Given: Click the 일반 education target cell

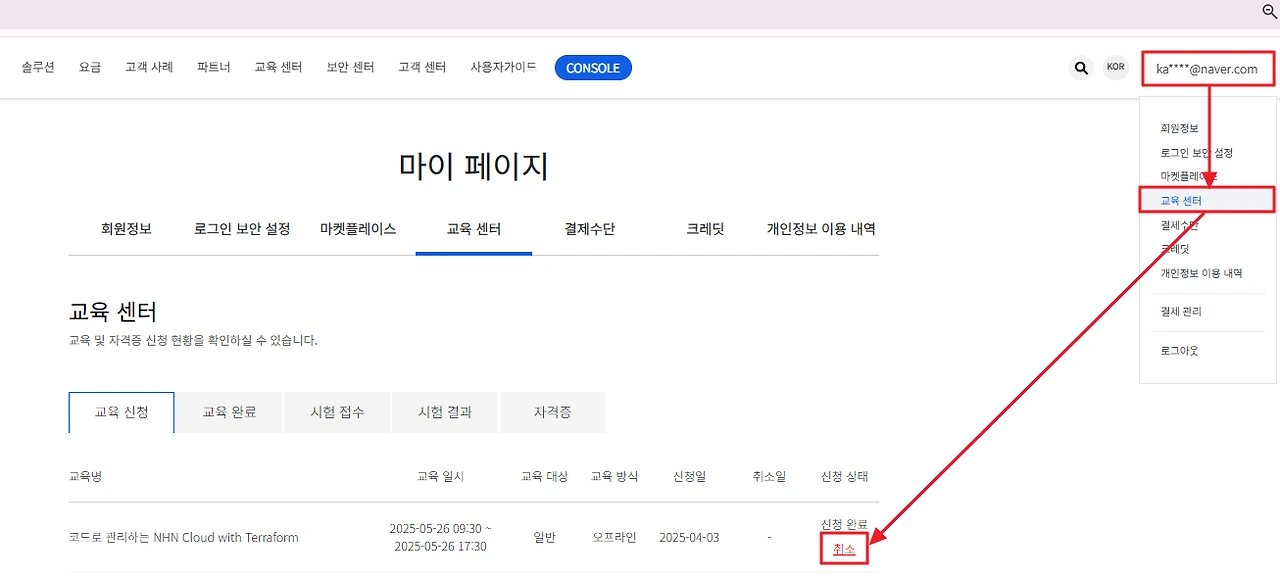Looking at the screenshot, I should click(545, 537).
